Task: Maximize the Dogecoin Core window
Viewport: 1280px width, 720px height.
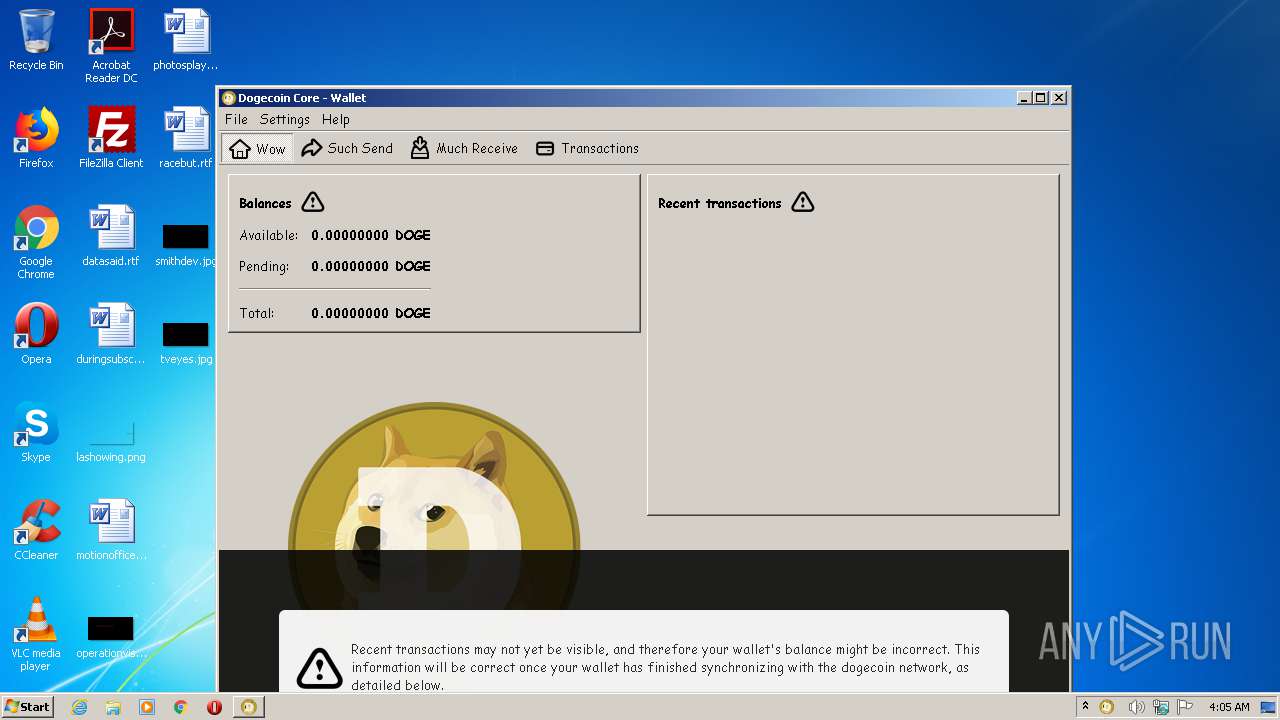Action: point(1041,98)
